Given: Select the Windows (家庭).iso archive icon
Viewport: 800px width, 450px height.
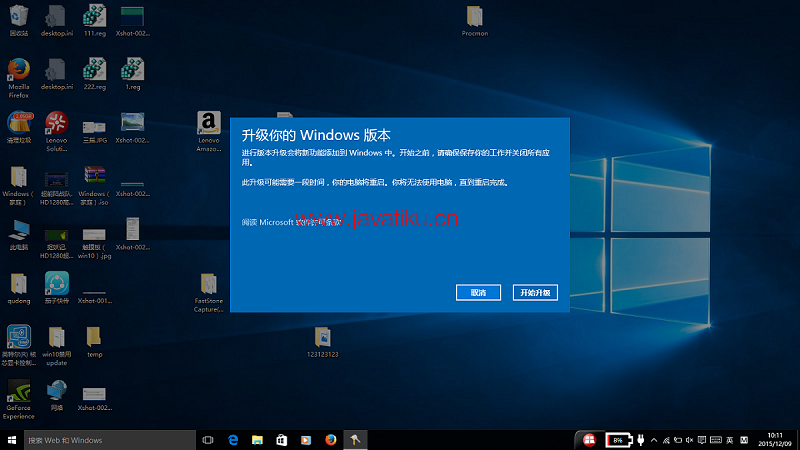Looking at the screenshot, I should (x=94, y=186).
